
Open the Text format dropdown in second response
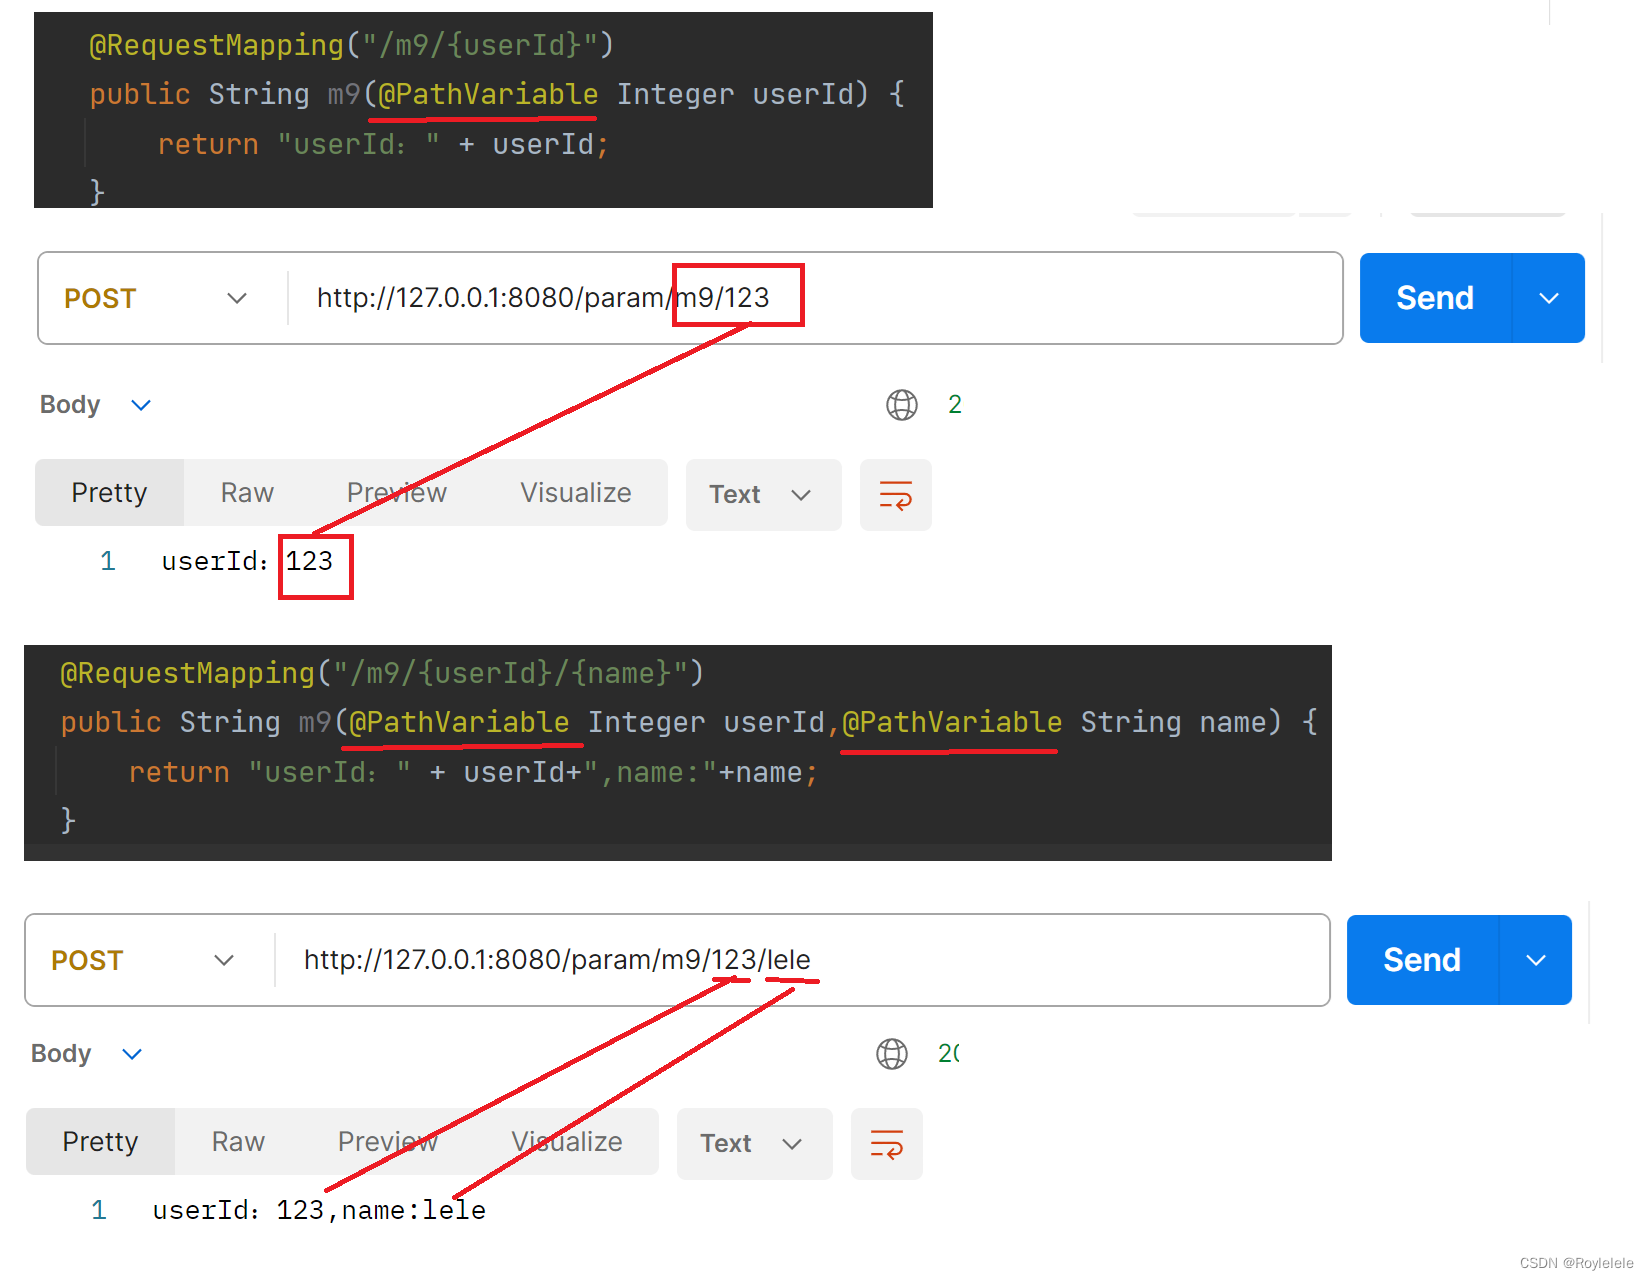(754, 1143)
